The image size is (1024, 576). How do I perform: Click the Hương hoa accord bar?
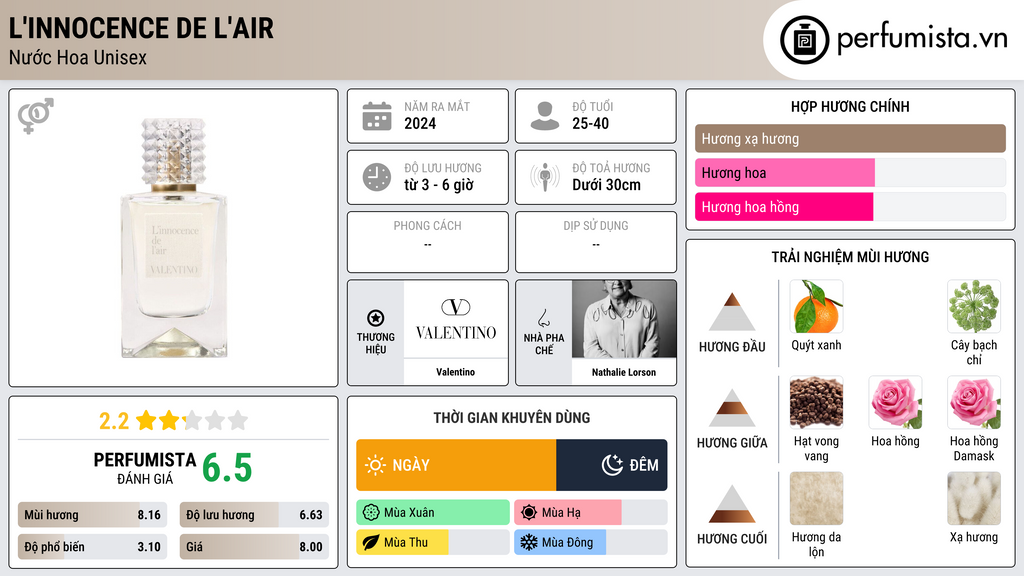coord(850,173)
